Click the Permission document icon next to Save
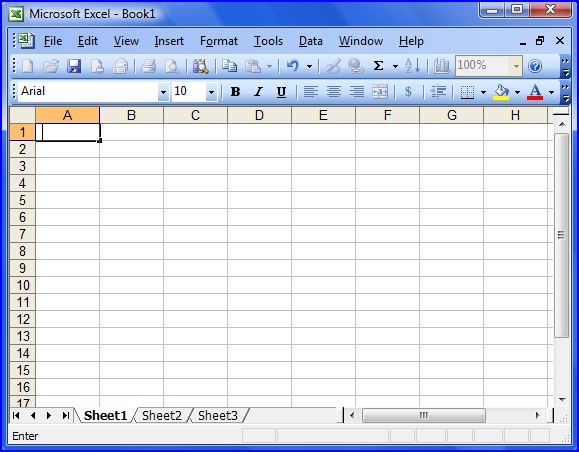 click(x=97, y=66)
